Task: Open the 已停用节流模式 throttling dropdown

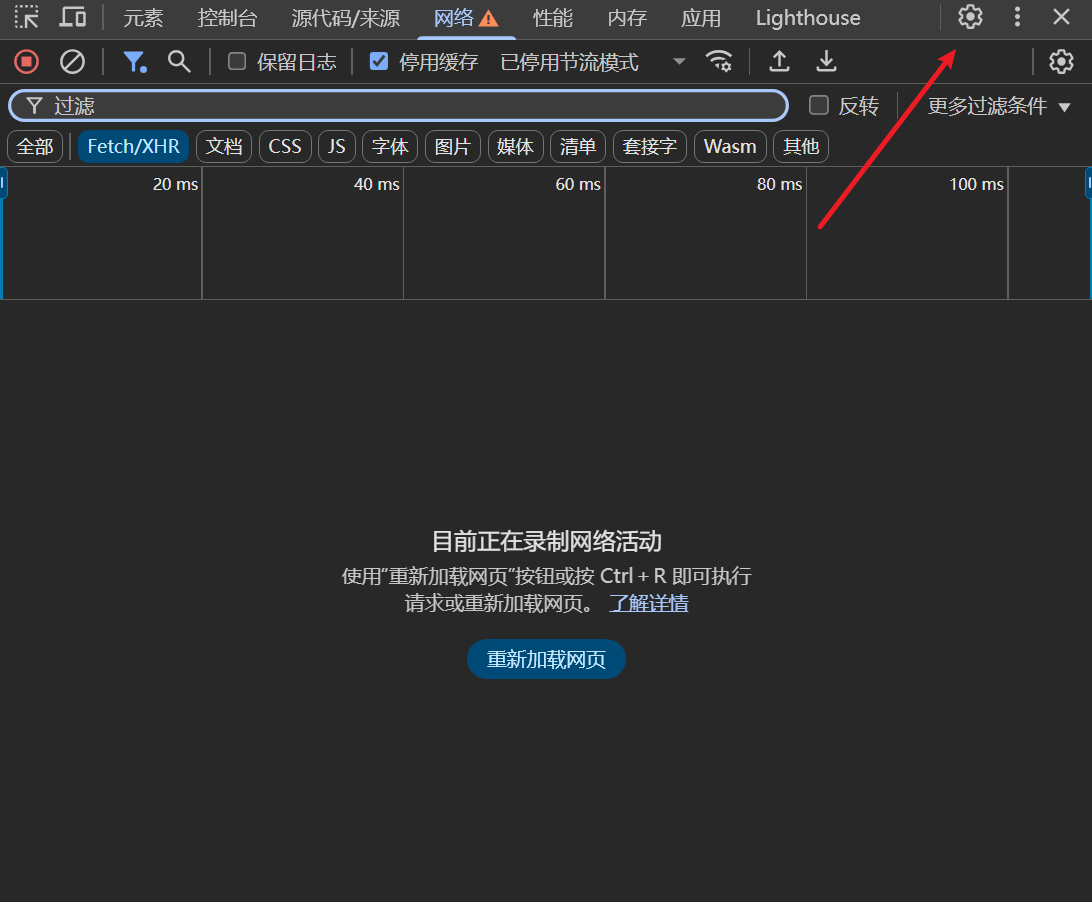Action: [x=593, y=62]
